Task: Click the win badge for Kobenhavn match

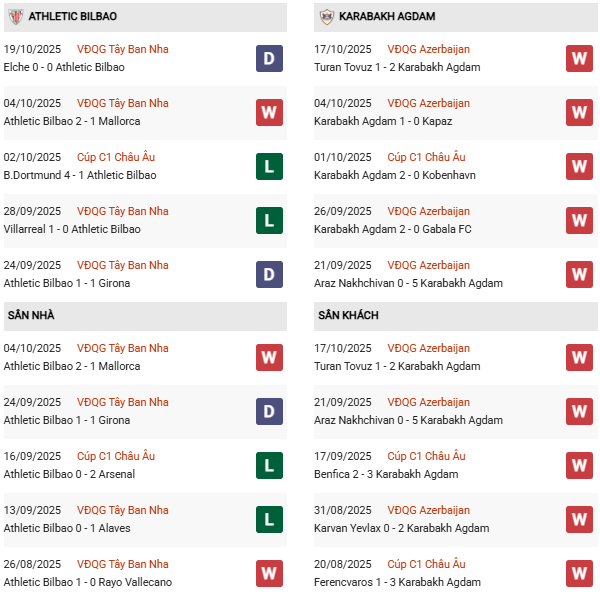Action: (579, 166)
